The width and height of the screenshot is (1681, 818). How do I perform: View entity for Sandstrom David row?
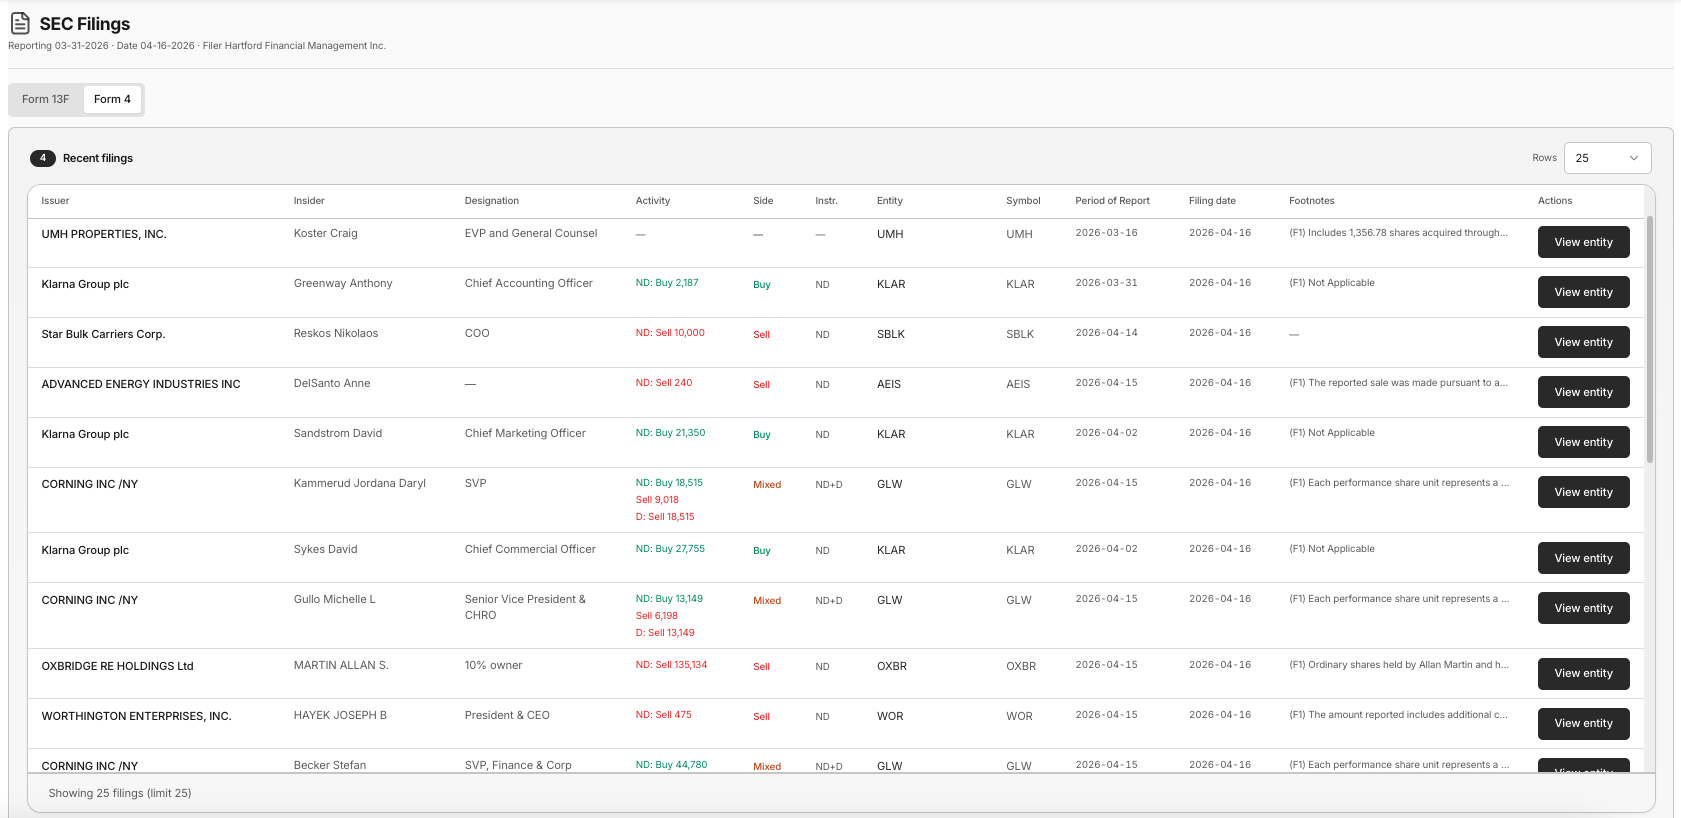click(x=1583, y=442)
